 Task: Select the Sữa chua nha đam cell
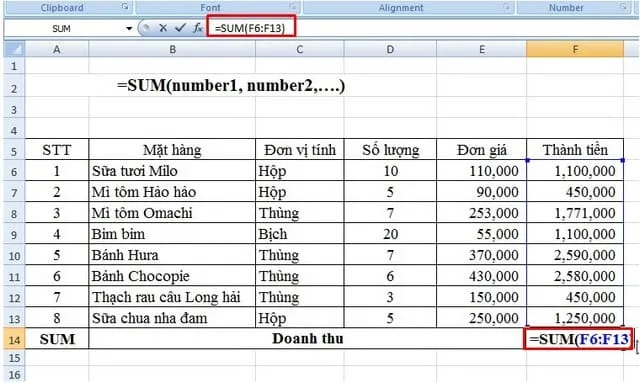click(172, 318)
